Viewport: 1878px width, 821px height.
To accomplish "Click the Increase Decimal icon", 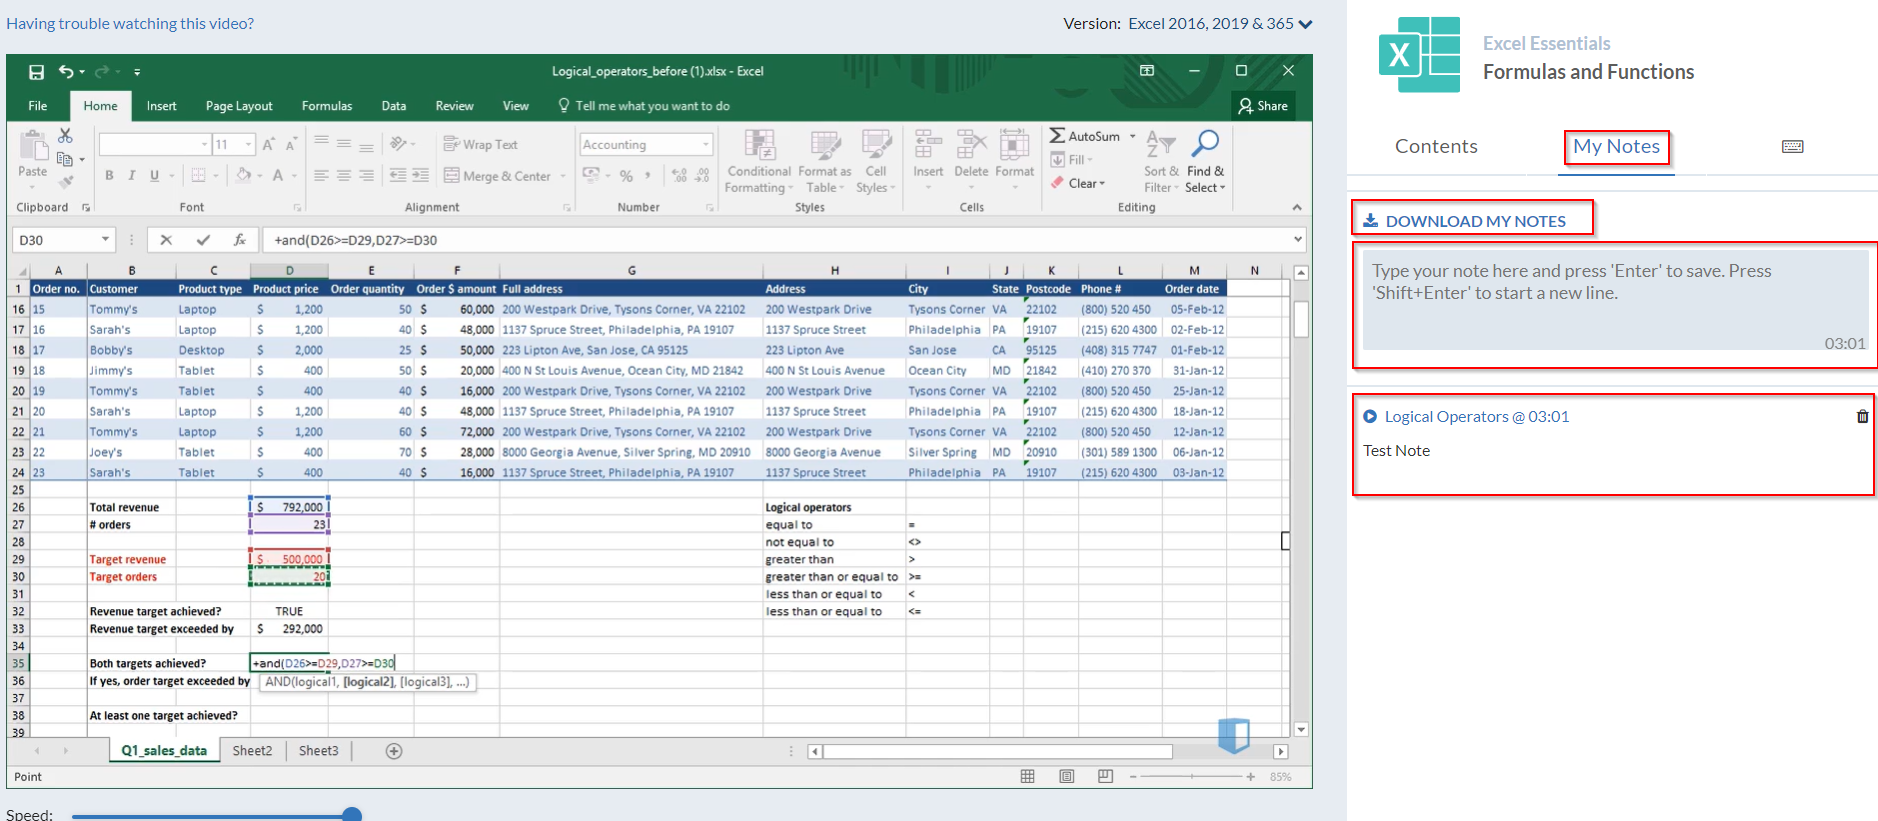I will (679, 176).
